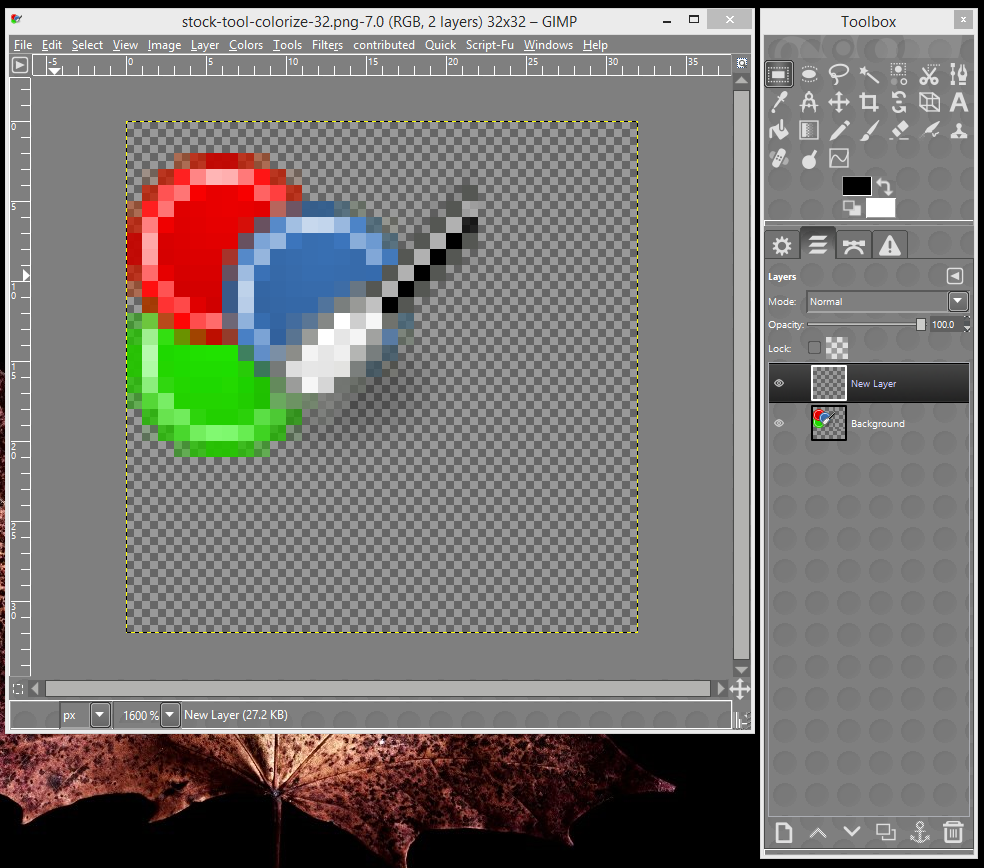Select the Scissors Select tool

(929, 75)
